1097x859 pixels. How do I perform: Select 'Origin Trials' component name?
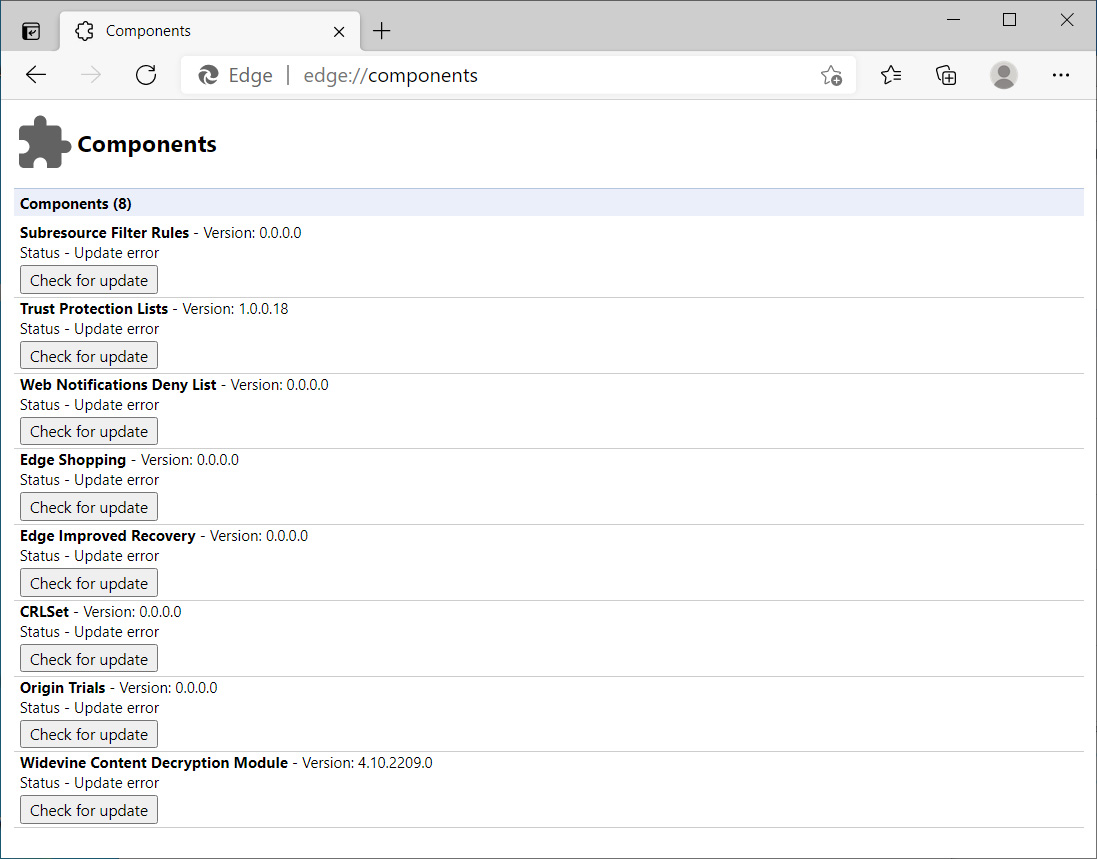click(x=62, y=687)
